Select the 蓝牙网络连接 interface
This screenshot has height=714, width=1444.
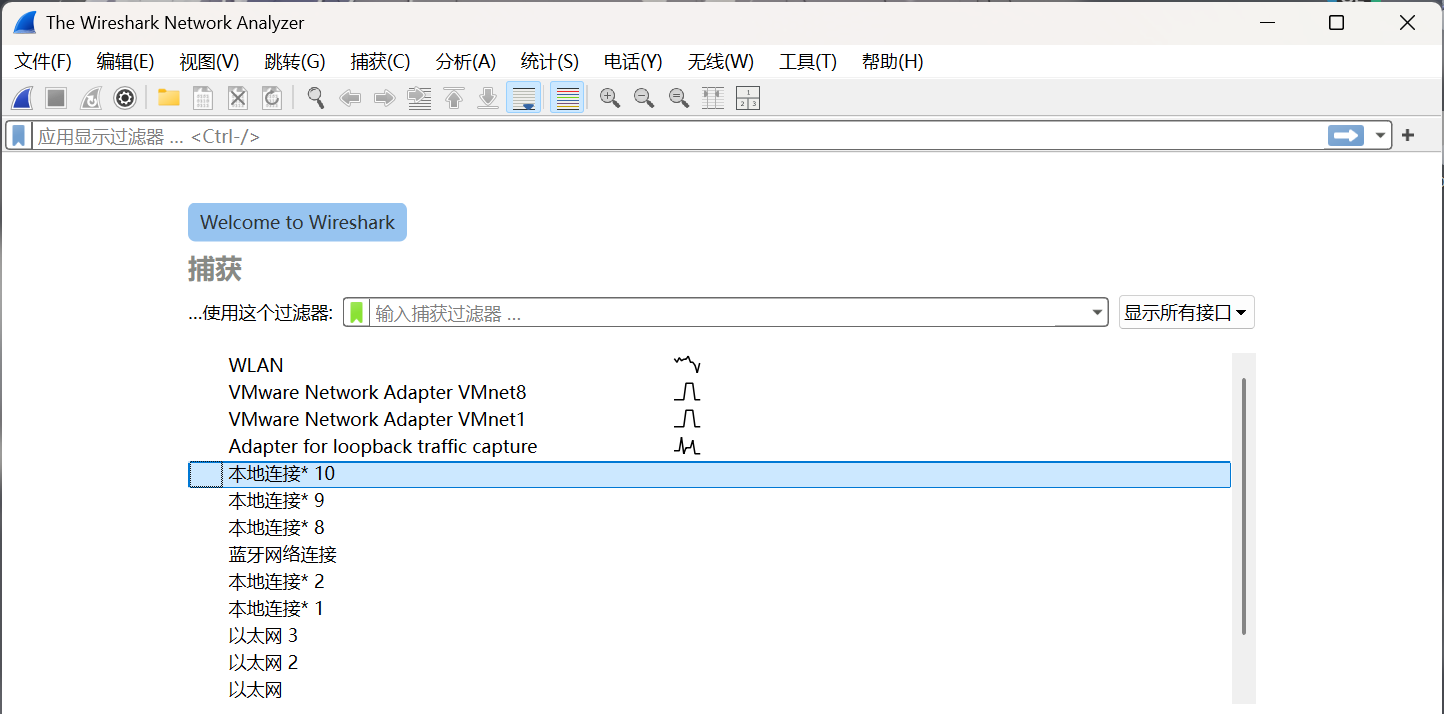709,555
